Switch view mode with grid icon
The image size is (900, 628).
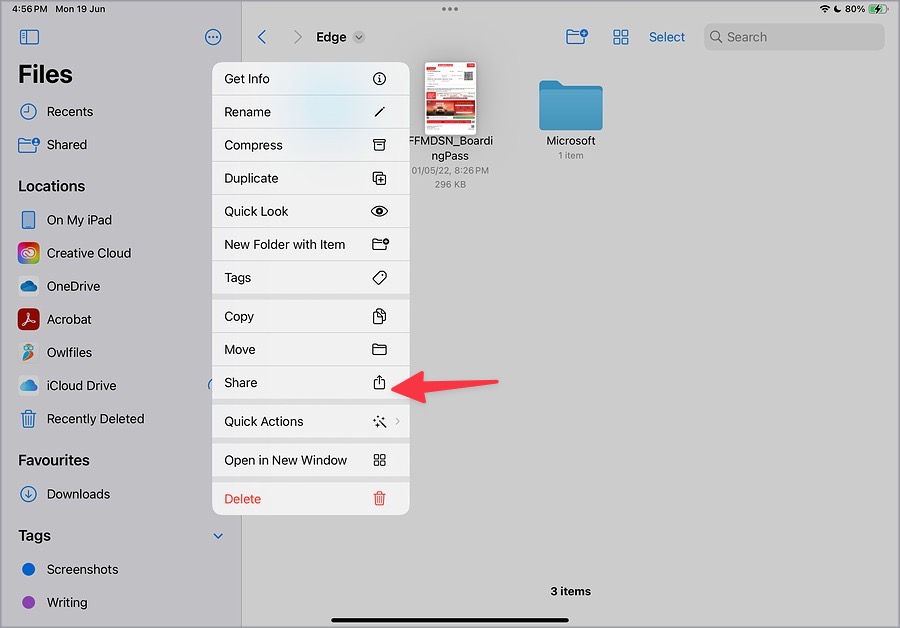pos(620,37)
